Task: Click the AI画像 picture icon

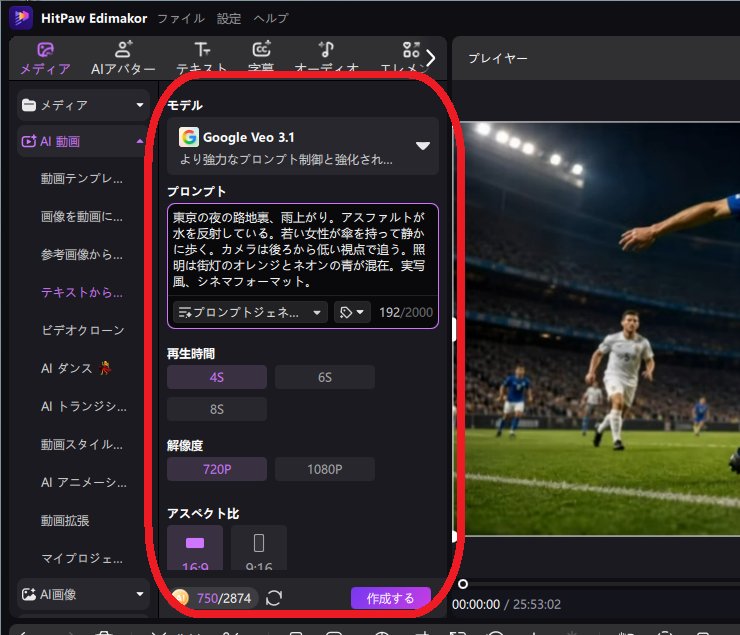Action: tap(29, 594)
